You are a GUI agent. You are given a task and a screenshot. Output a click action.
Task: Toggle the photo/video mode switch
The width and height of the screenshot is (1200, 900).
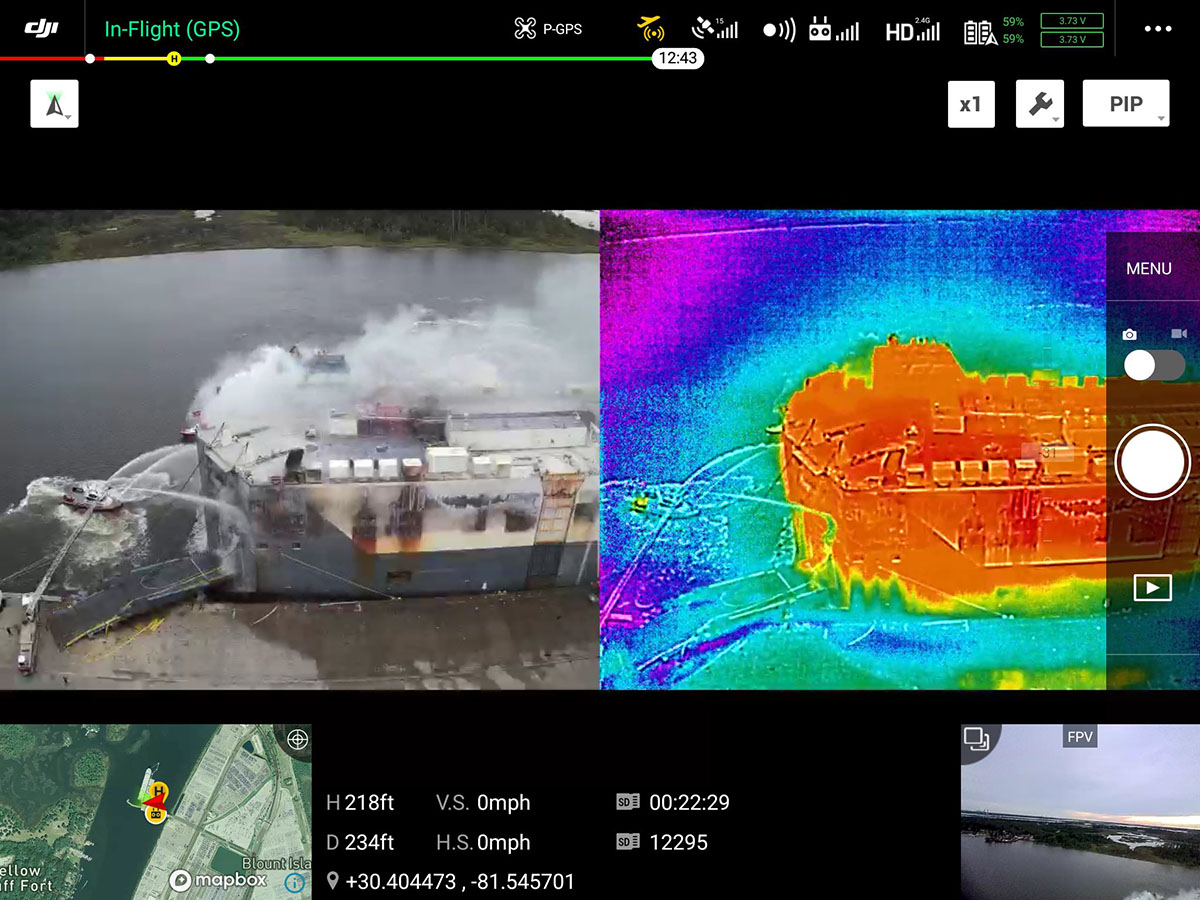tap(1154, 365)
